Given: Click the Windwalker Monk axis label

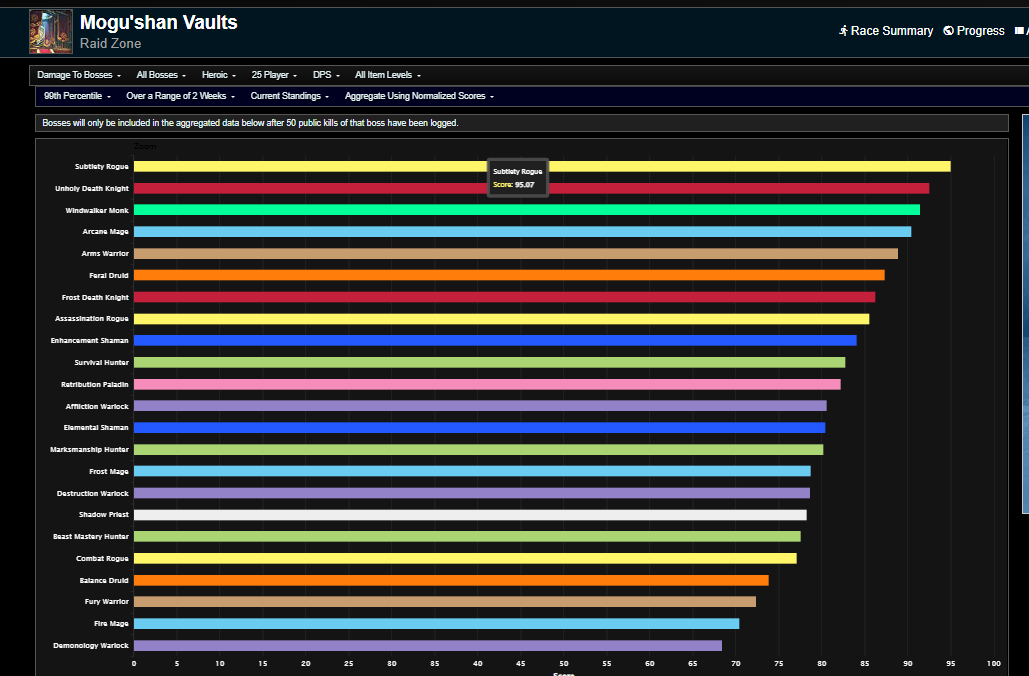Looking at the screenshot, I should 97,211.
